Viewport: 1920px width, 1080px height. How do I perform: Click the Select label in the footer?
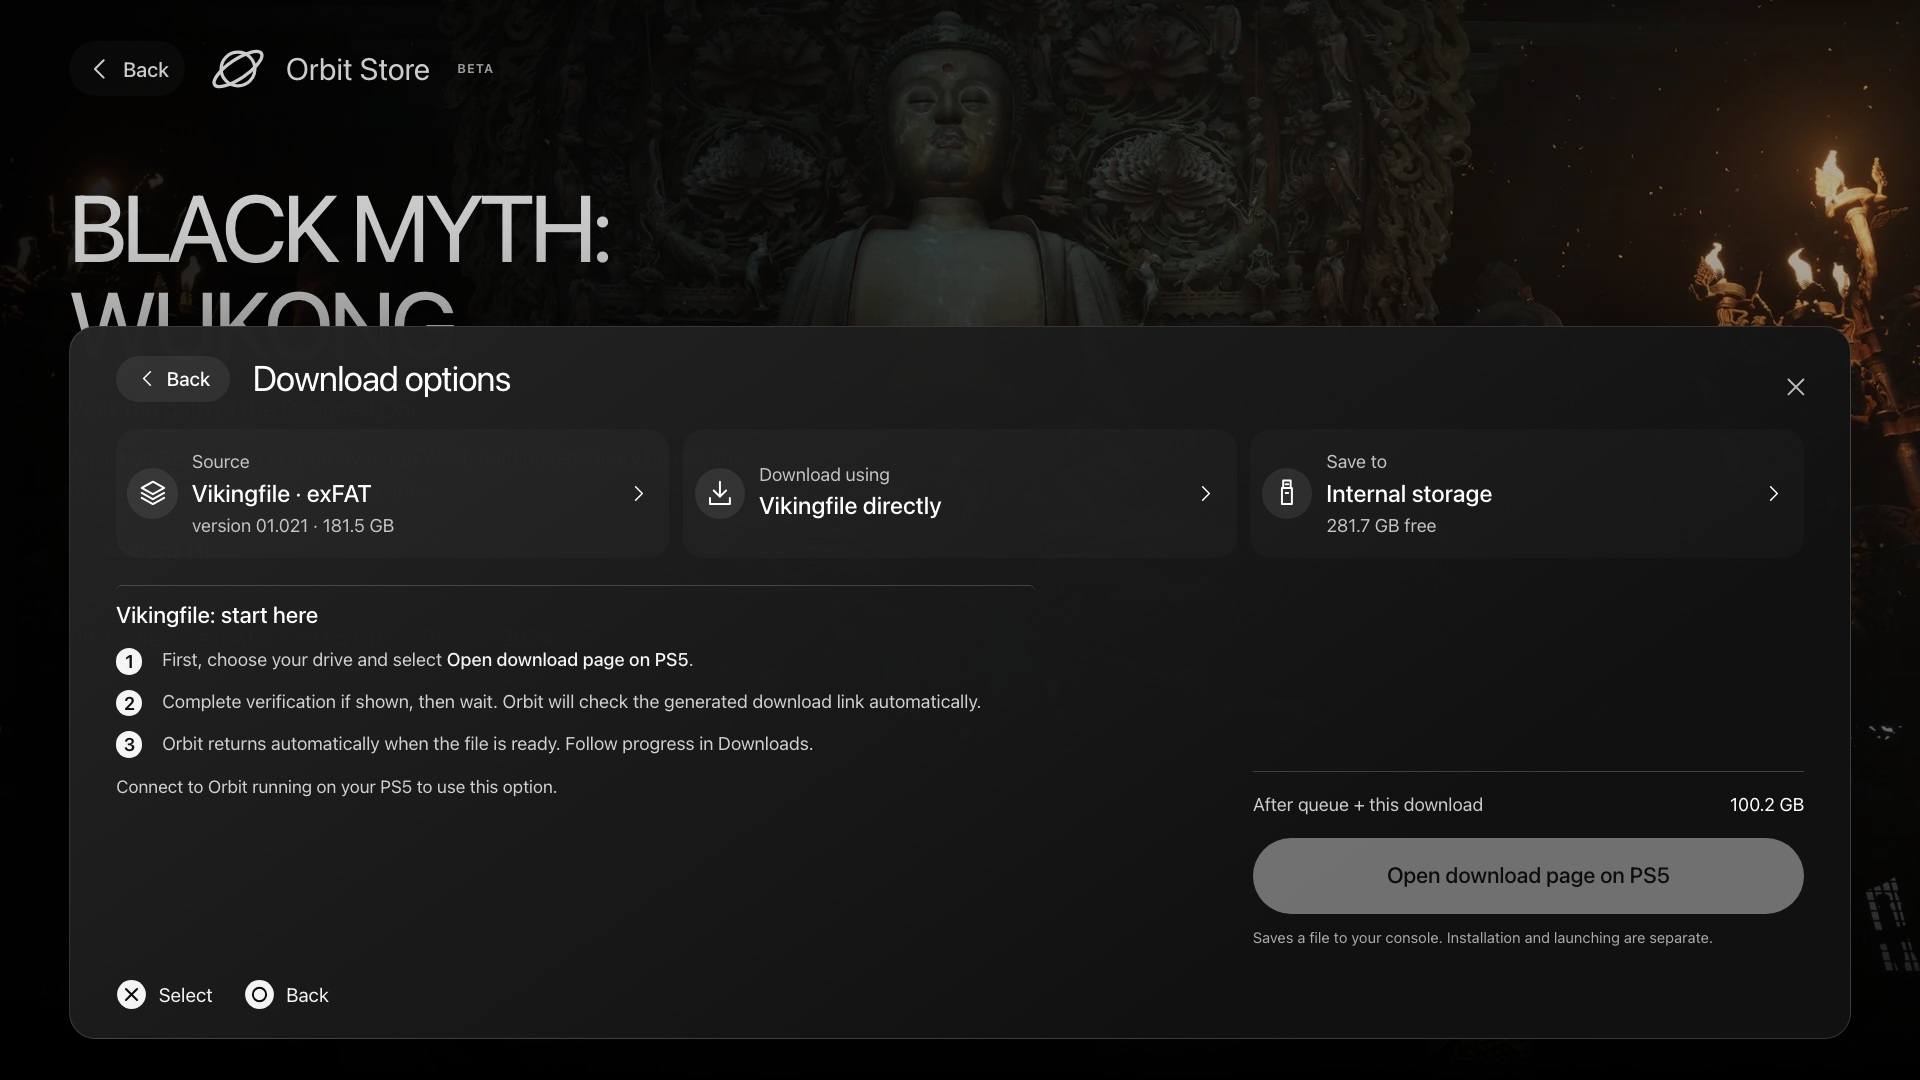185,995
